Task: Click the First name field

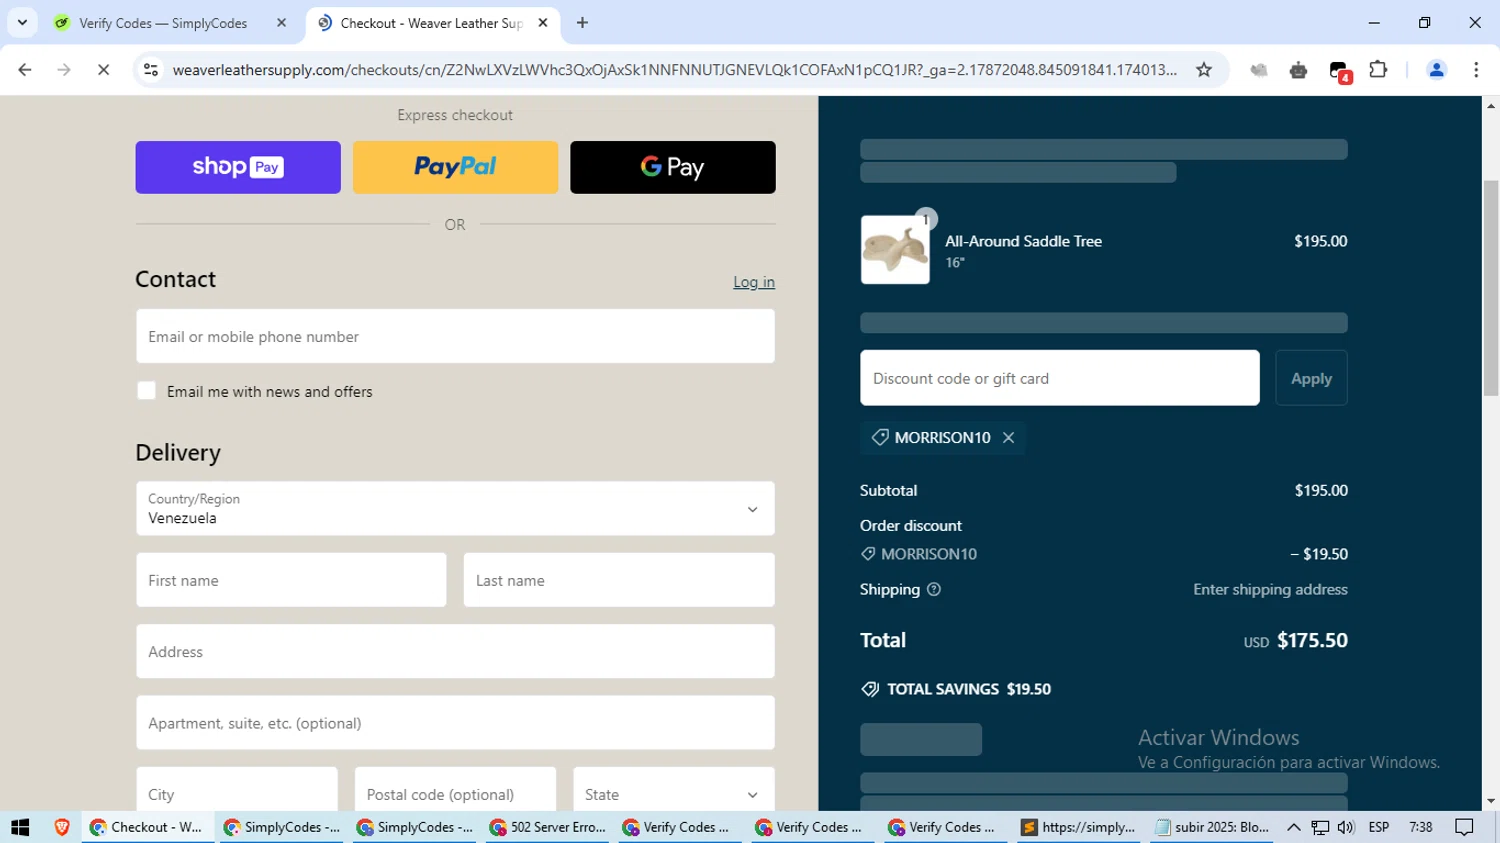Action: click(291, 580)
